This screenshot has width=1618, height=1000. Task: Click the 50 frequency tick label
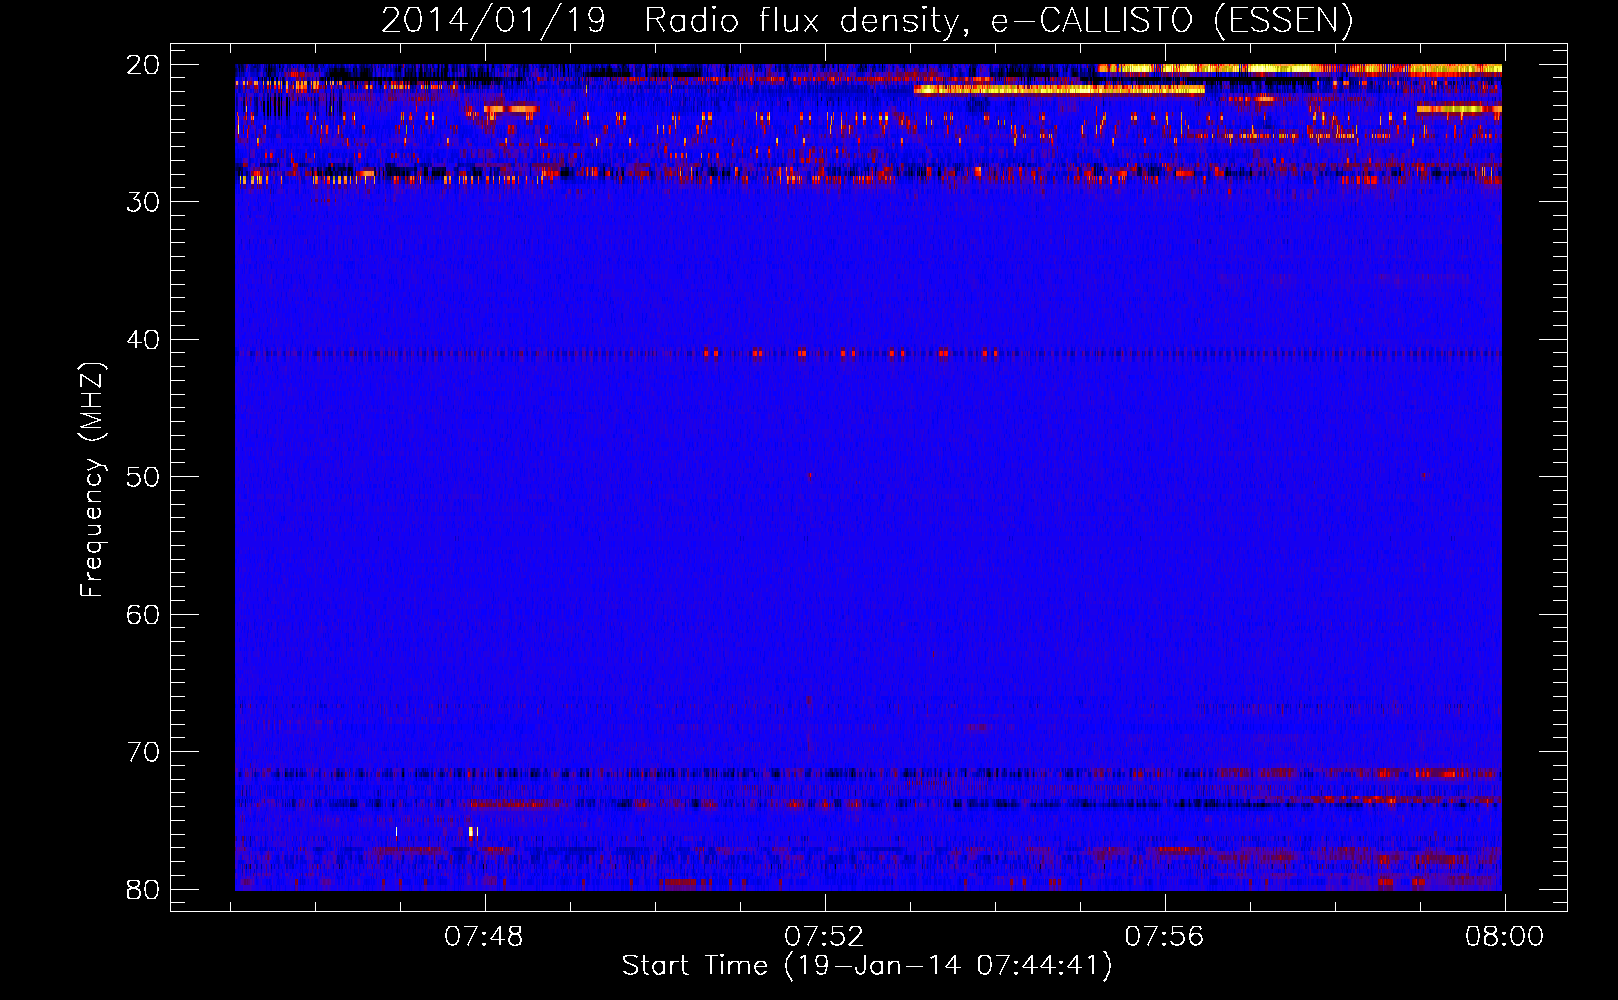click(x=143, y=477)
